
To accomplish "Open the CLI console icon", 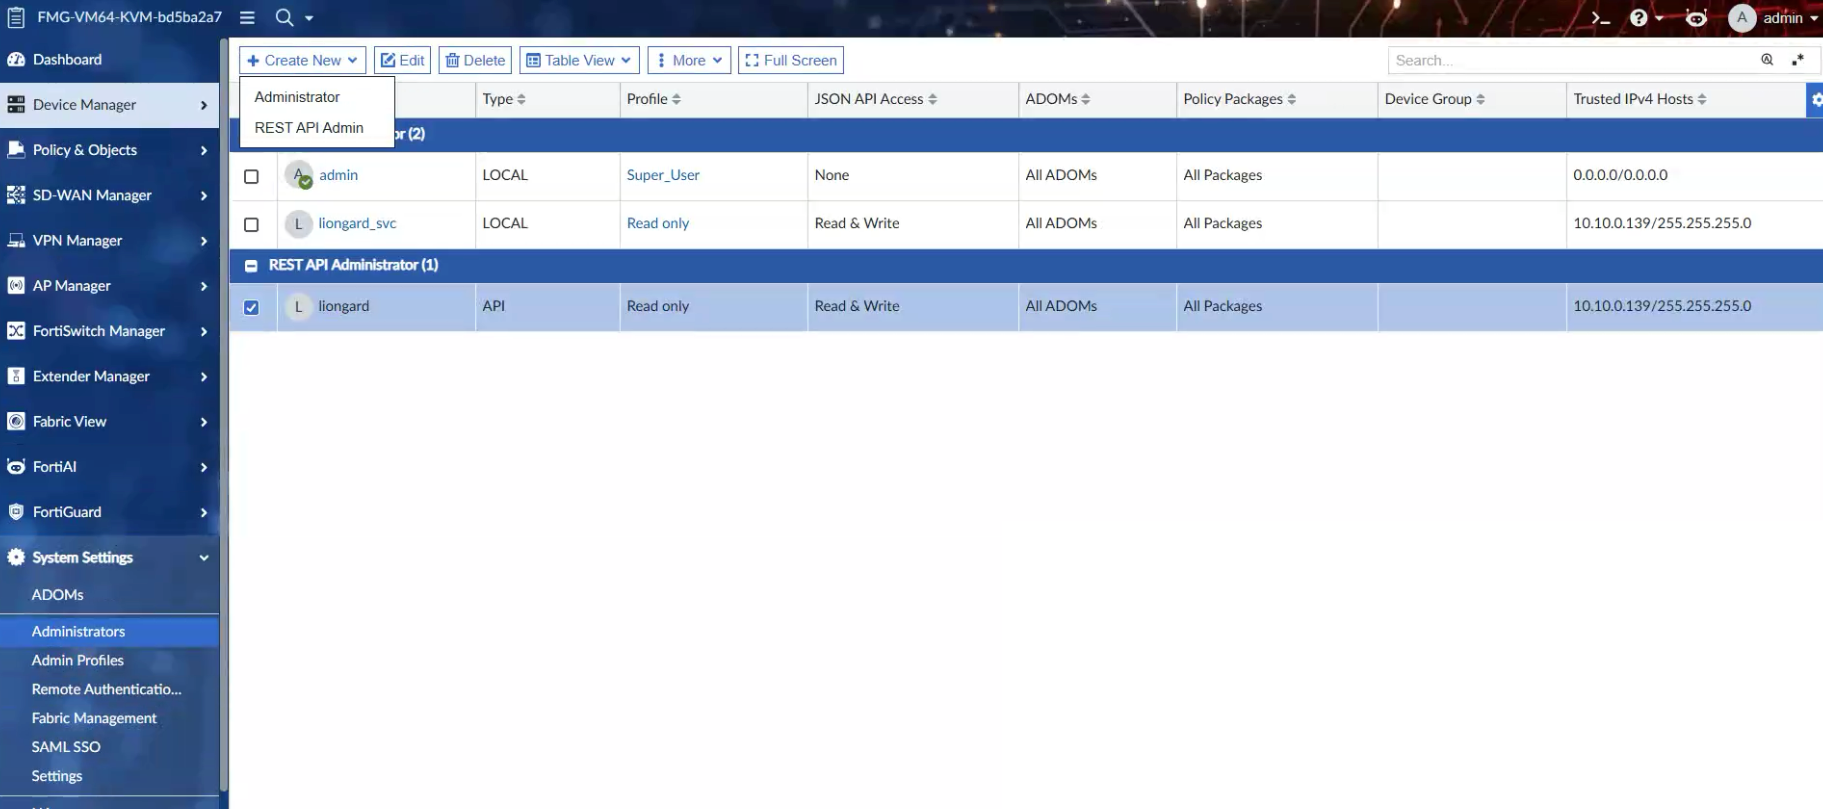I will click(x=1601, y=18).
